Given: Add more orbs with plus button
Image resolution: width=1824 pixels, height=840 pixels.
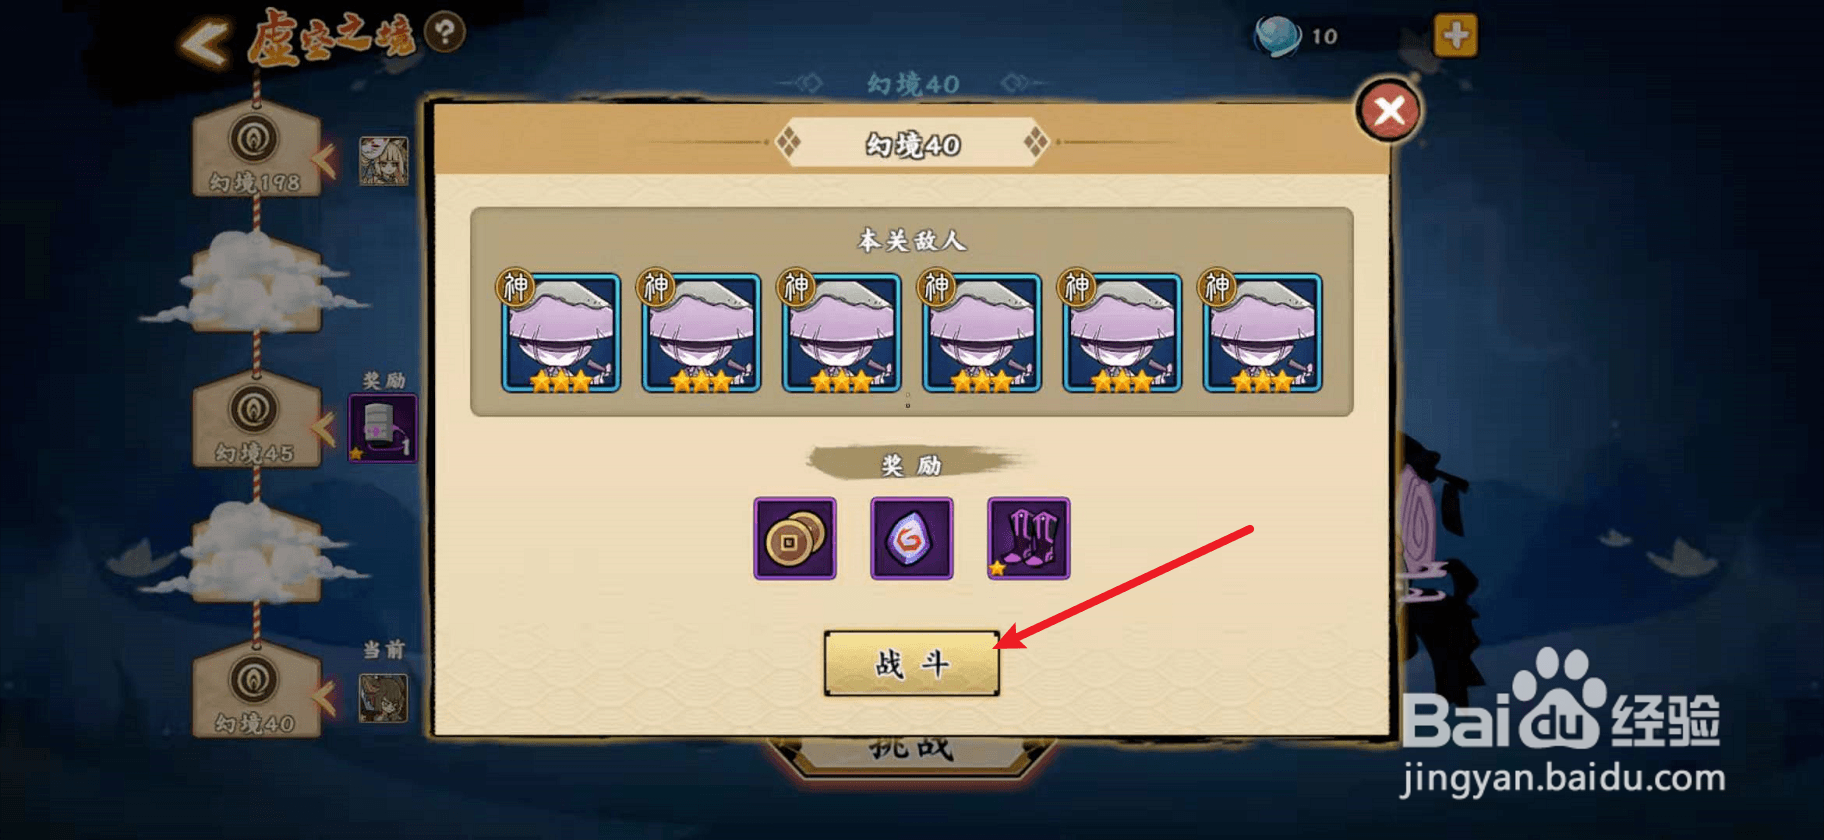Looking at the screenshot, I should pyautogui.click(x=1456, y=36).
